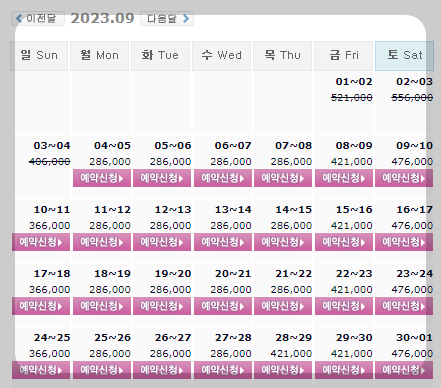This screenshot has height=388, width=441.
Task: Click the 366,000 price under 10~11
Action: [x=50, y=226]
